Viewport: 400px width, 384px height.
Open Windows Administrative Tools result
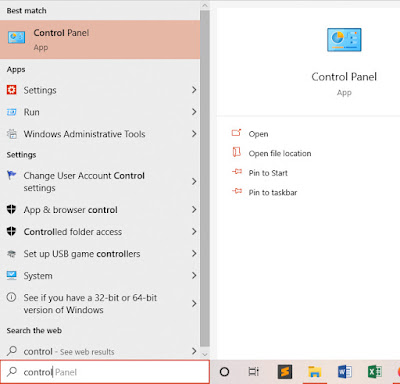tap(100, 134)
